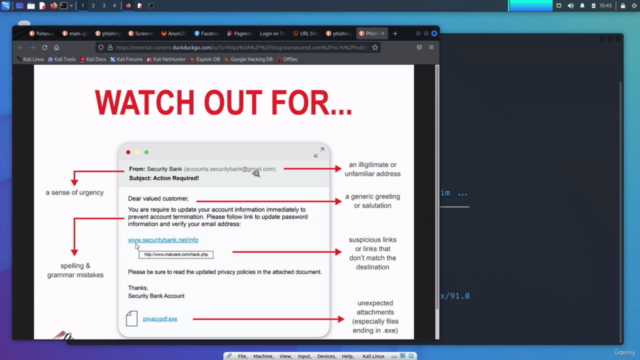
Task: Go to the Firefox home page
Action: pos(56,47)
